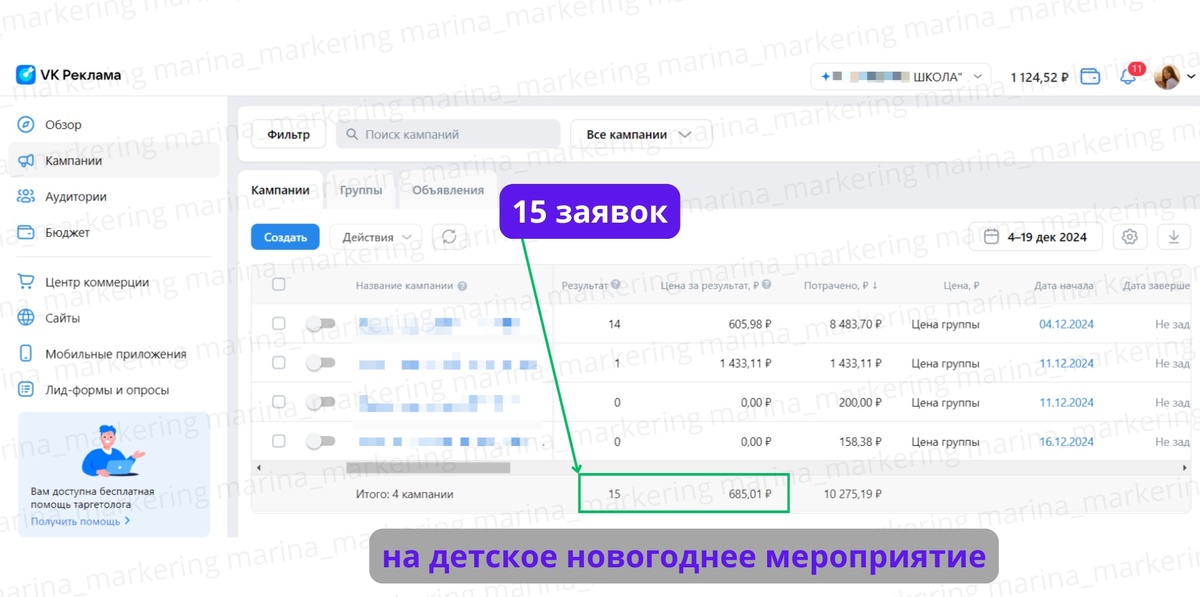Toggle switch for campaign started 16.12.2024
The width and height of the screenshot is (1200, 597).
pos(320,441)
